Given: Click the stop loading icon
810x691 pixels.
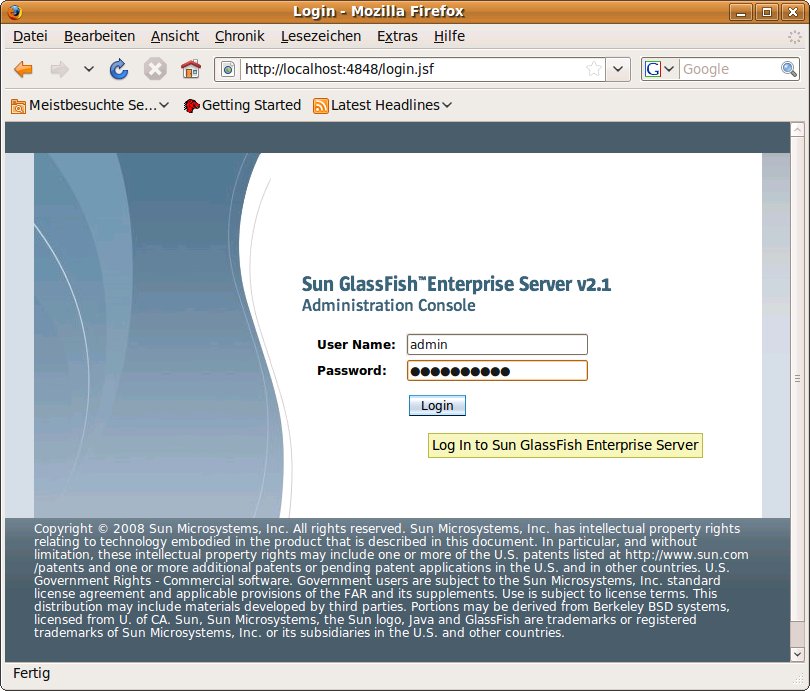Looking at the screenshot, I should pos(155,69).
